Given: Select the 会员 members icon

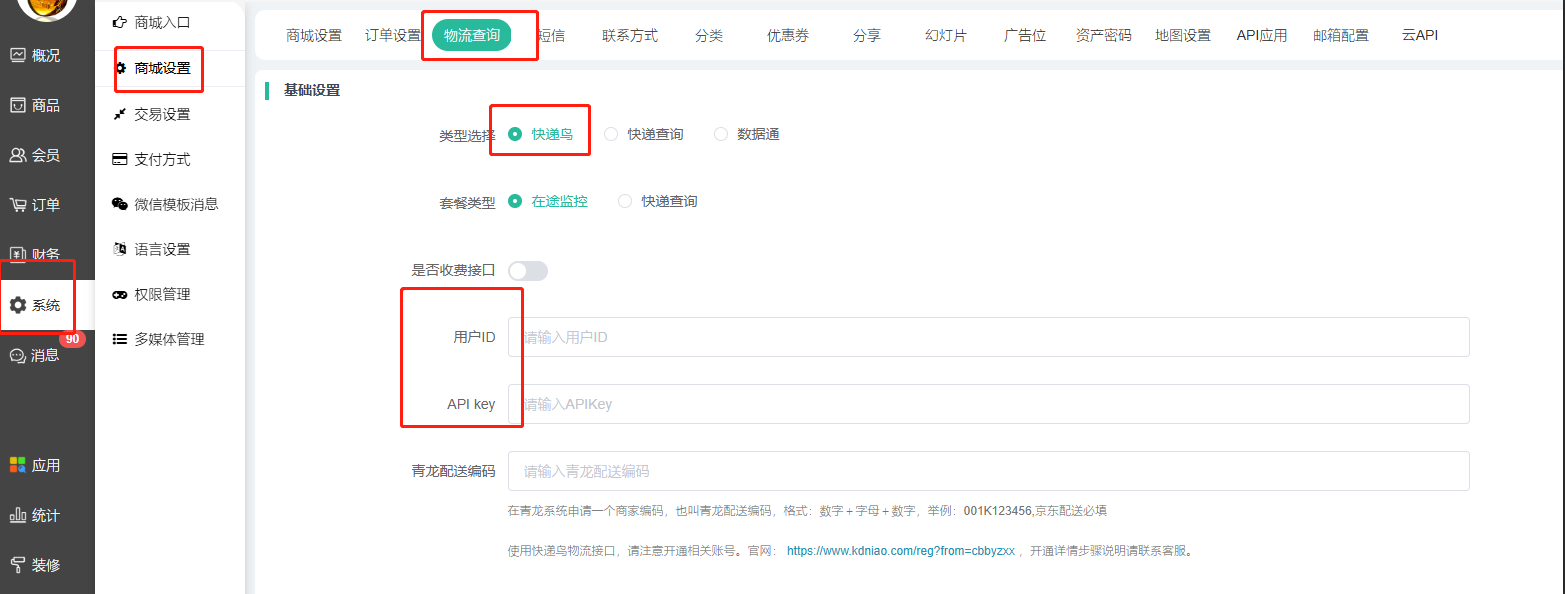Looking at the screenshot, I should 18,155.
